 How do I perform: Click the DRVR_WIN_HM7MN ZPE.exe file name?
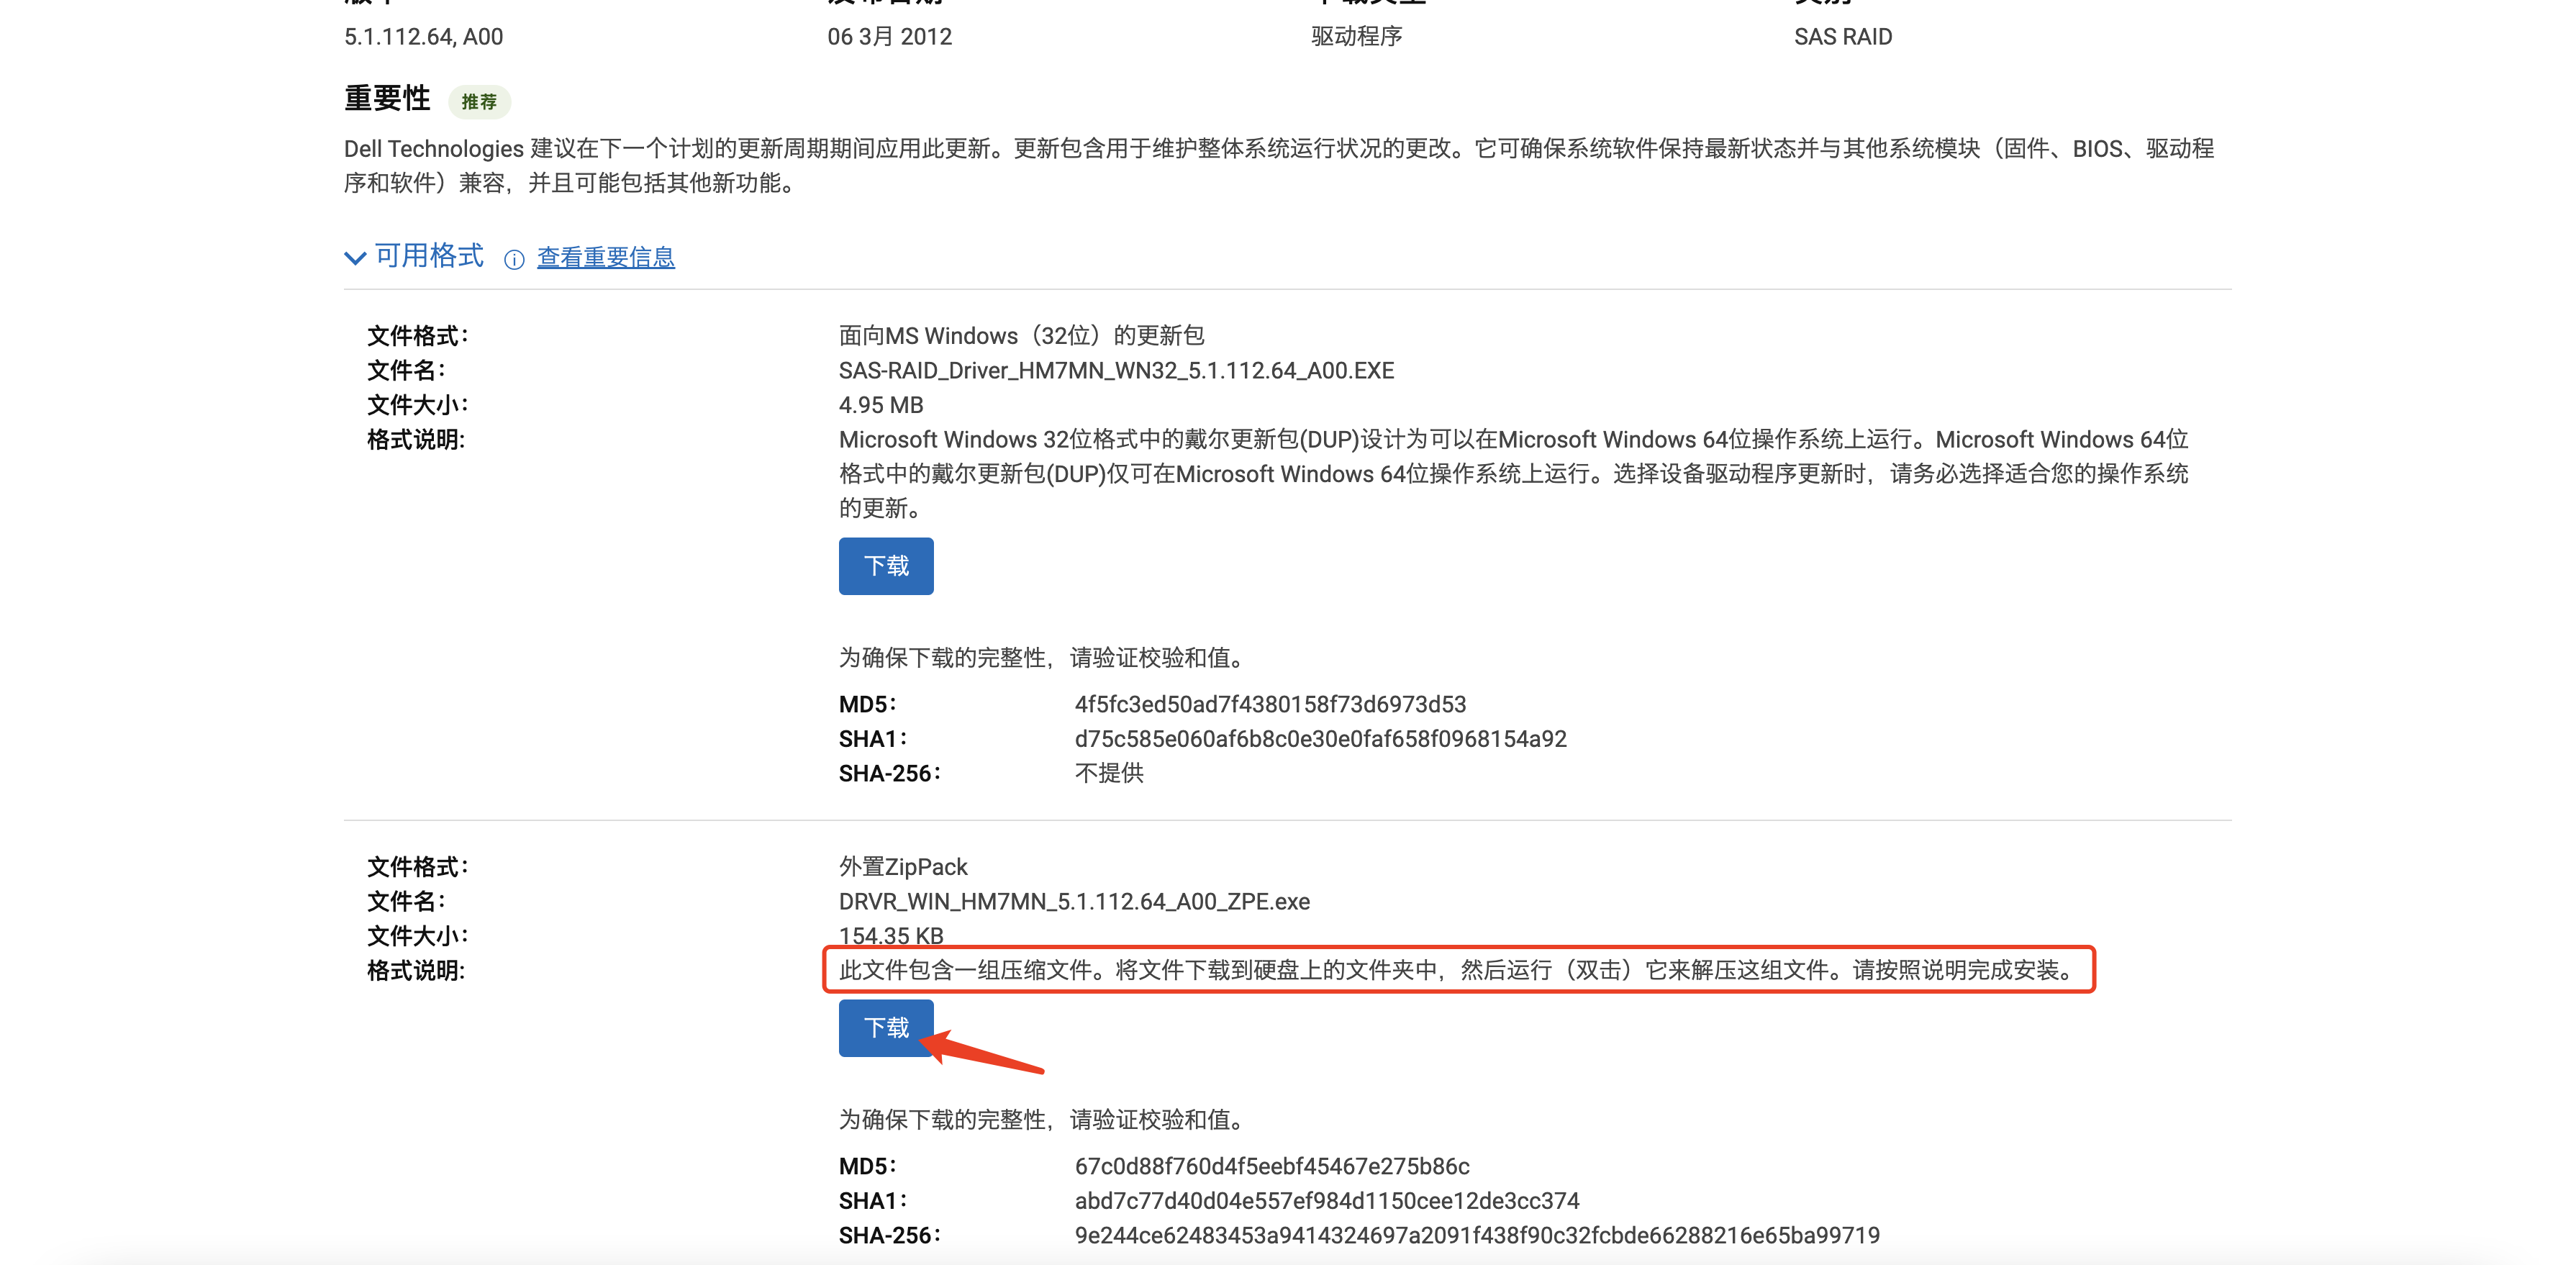[x=1073, y=901]
